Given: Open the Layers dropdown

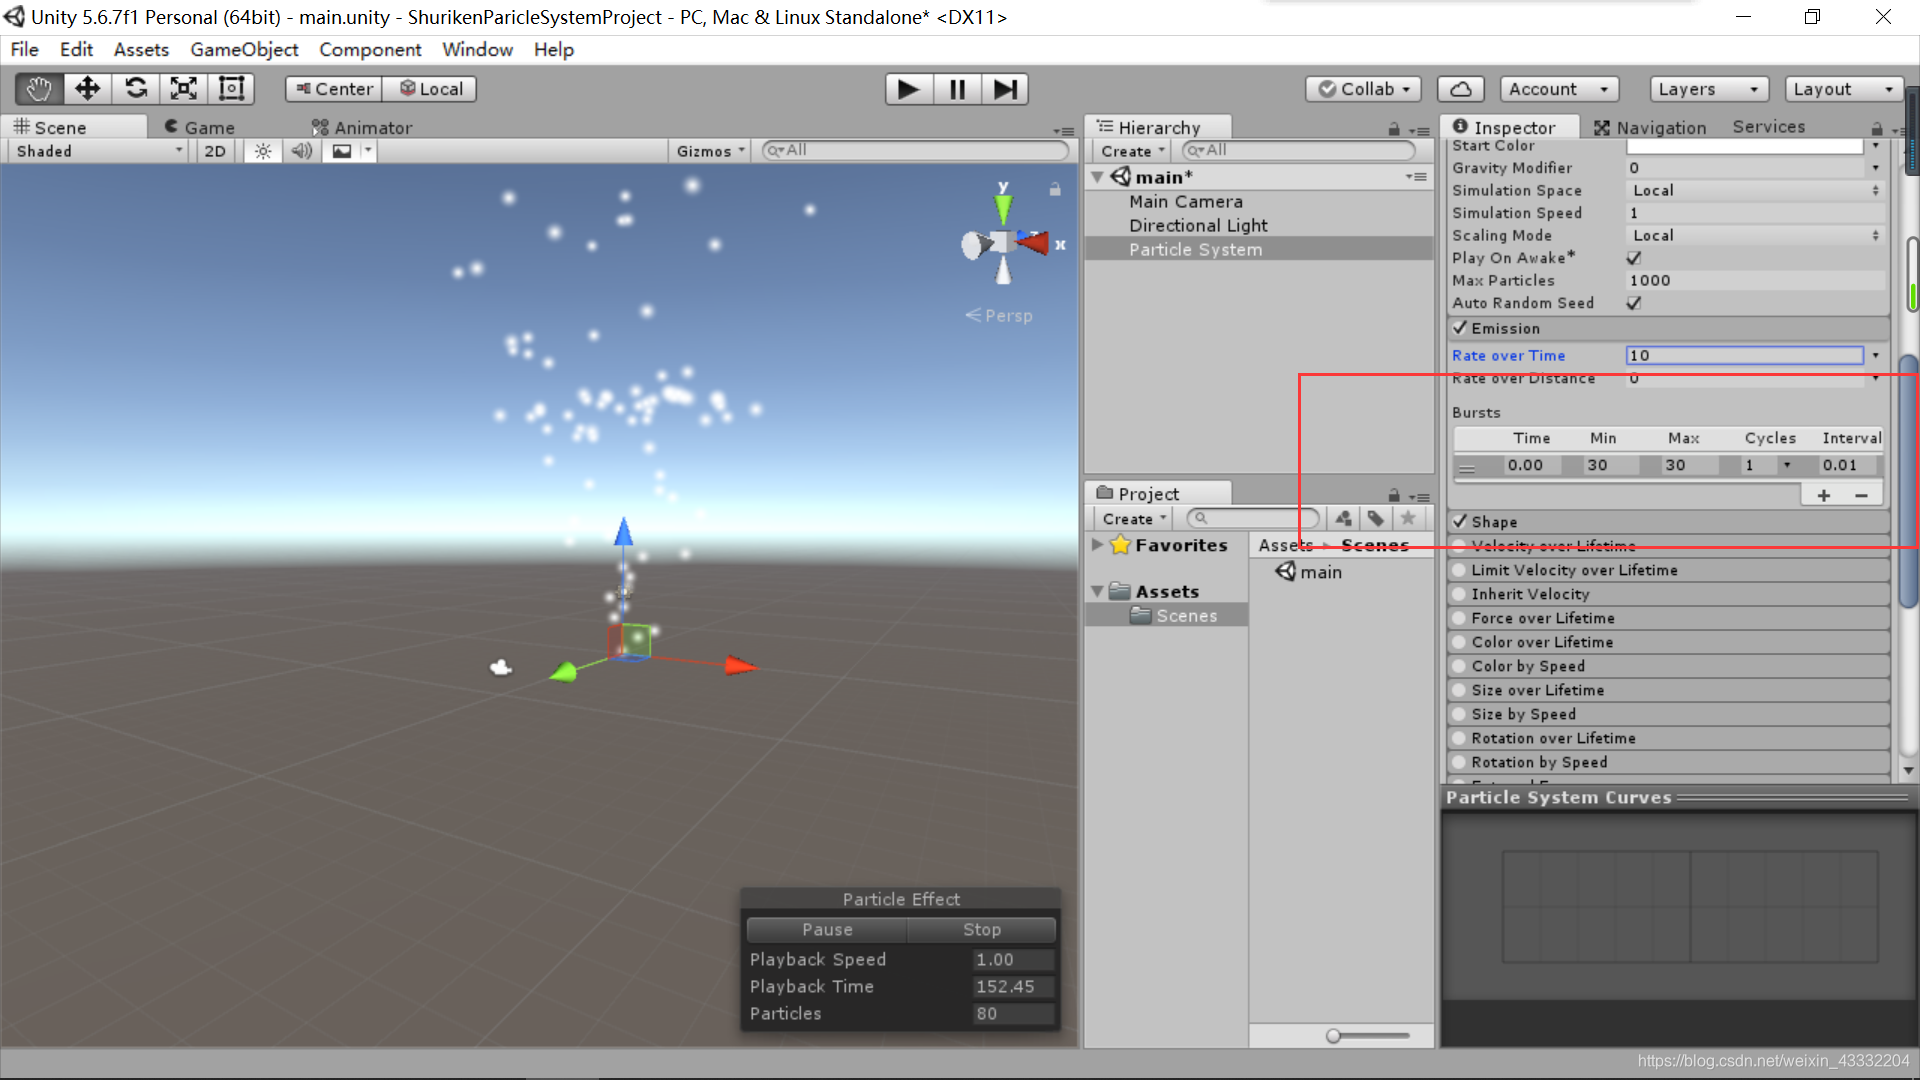Looking at the screenshot, I should [x=1709, y=89].
